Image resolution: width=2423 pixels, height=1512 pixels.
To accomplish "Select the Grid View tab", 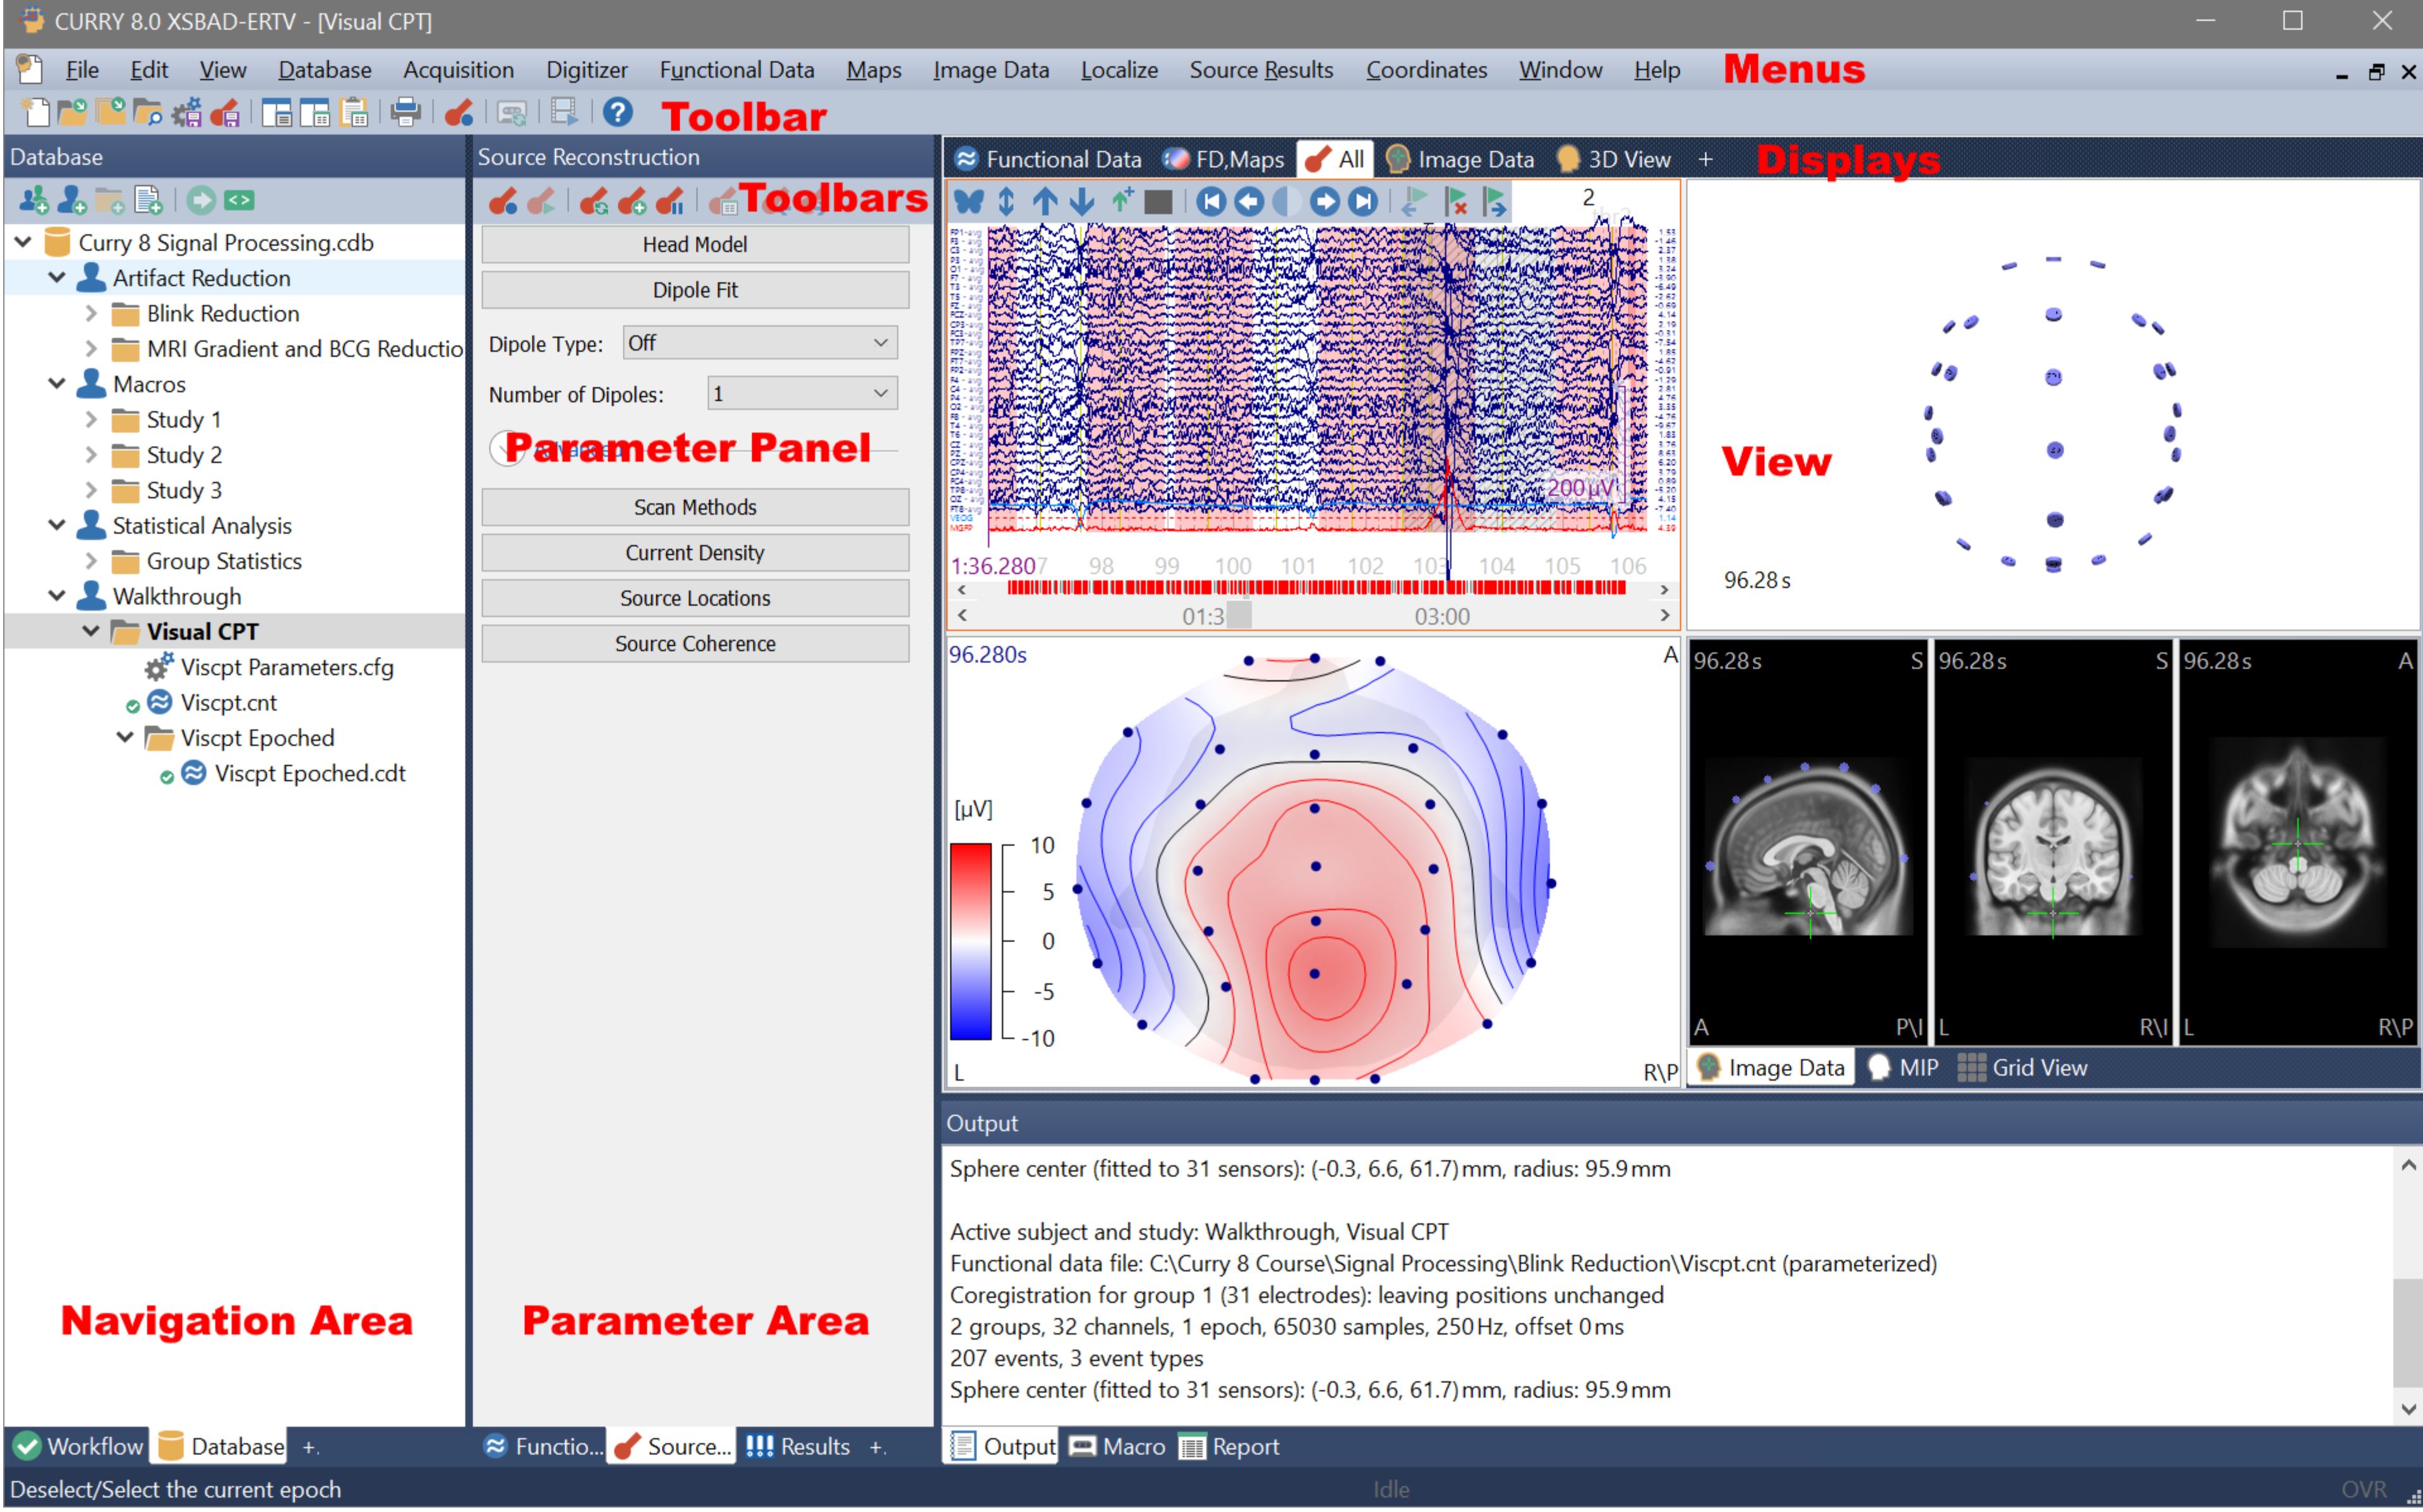I will pyautogui.click(x=2022, y=1067).
